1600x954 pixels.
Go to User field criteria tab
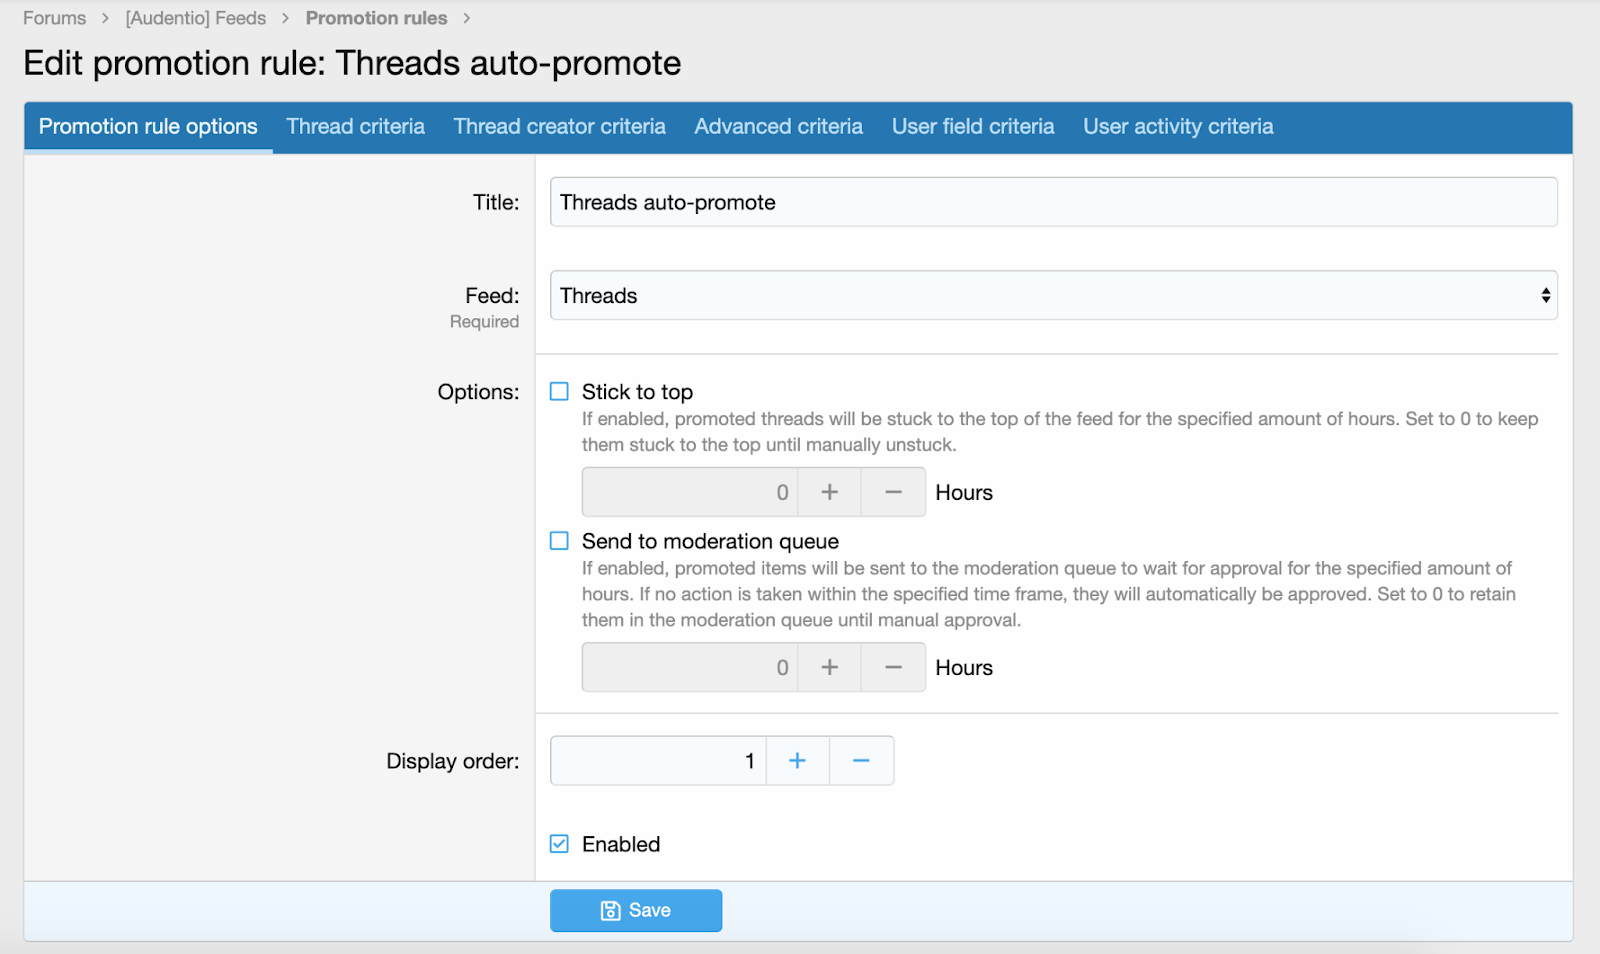click(972, 127)
